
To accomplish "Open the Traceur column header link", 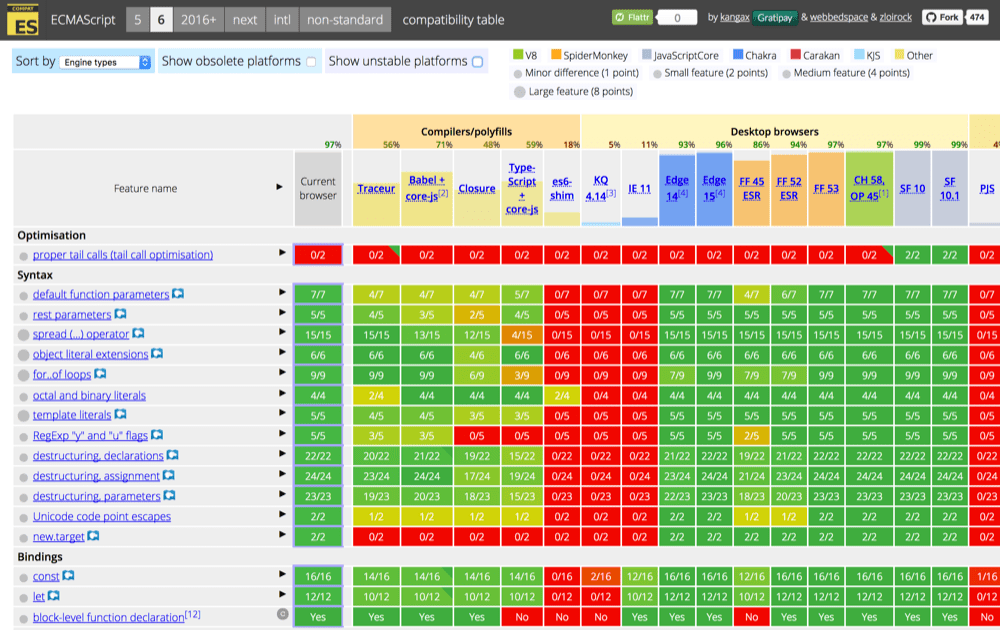I will coord(376,189).
